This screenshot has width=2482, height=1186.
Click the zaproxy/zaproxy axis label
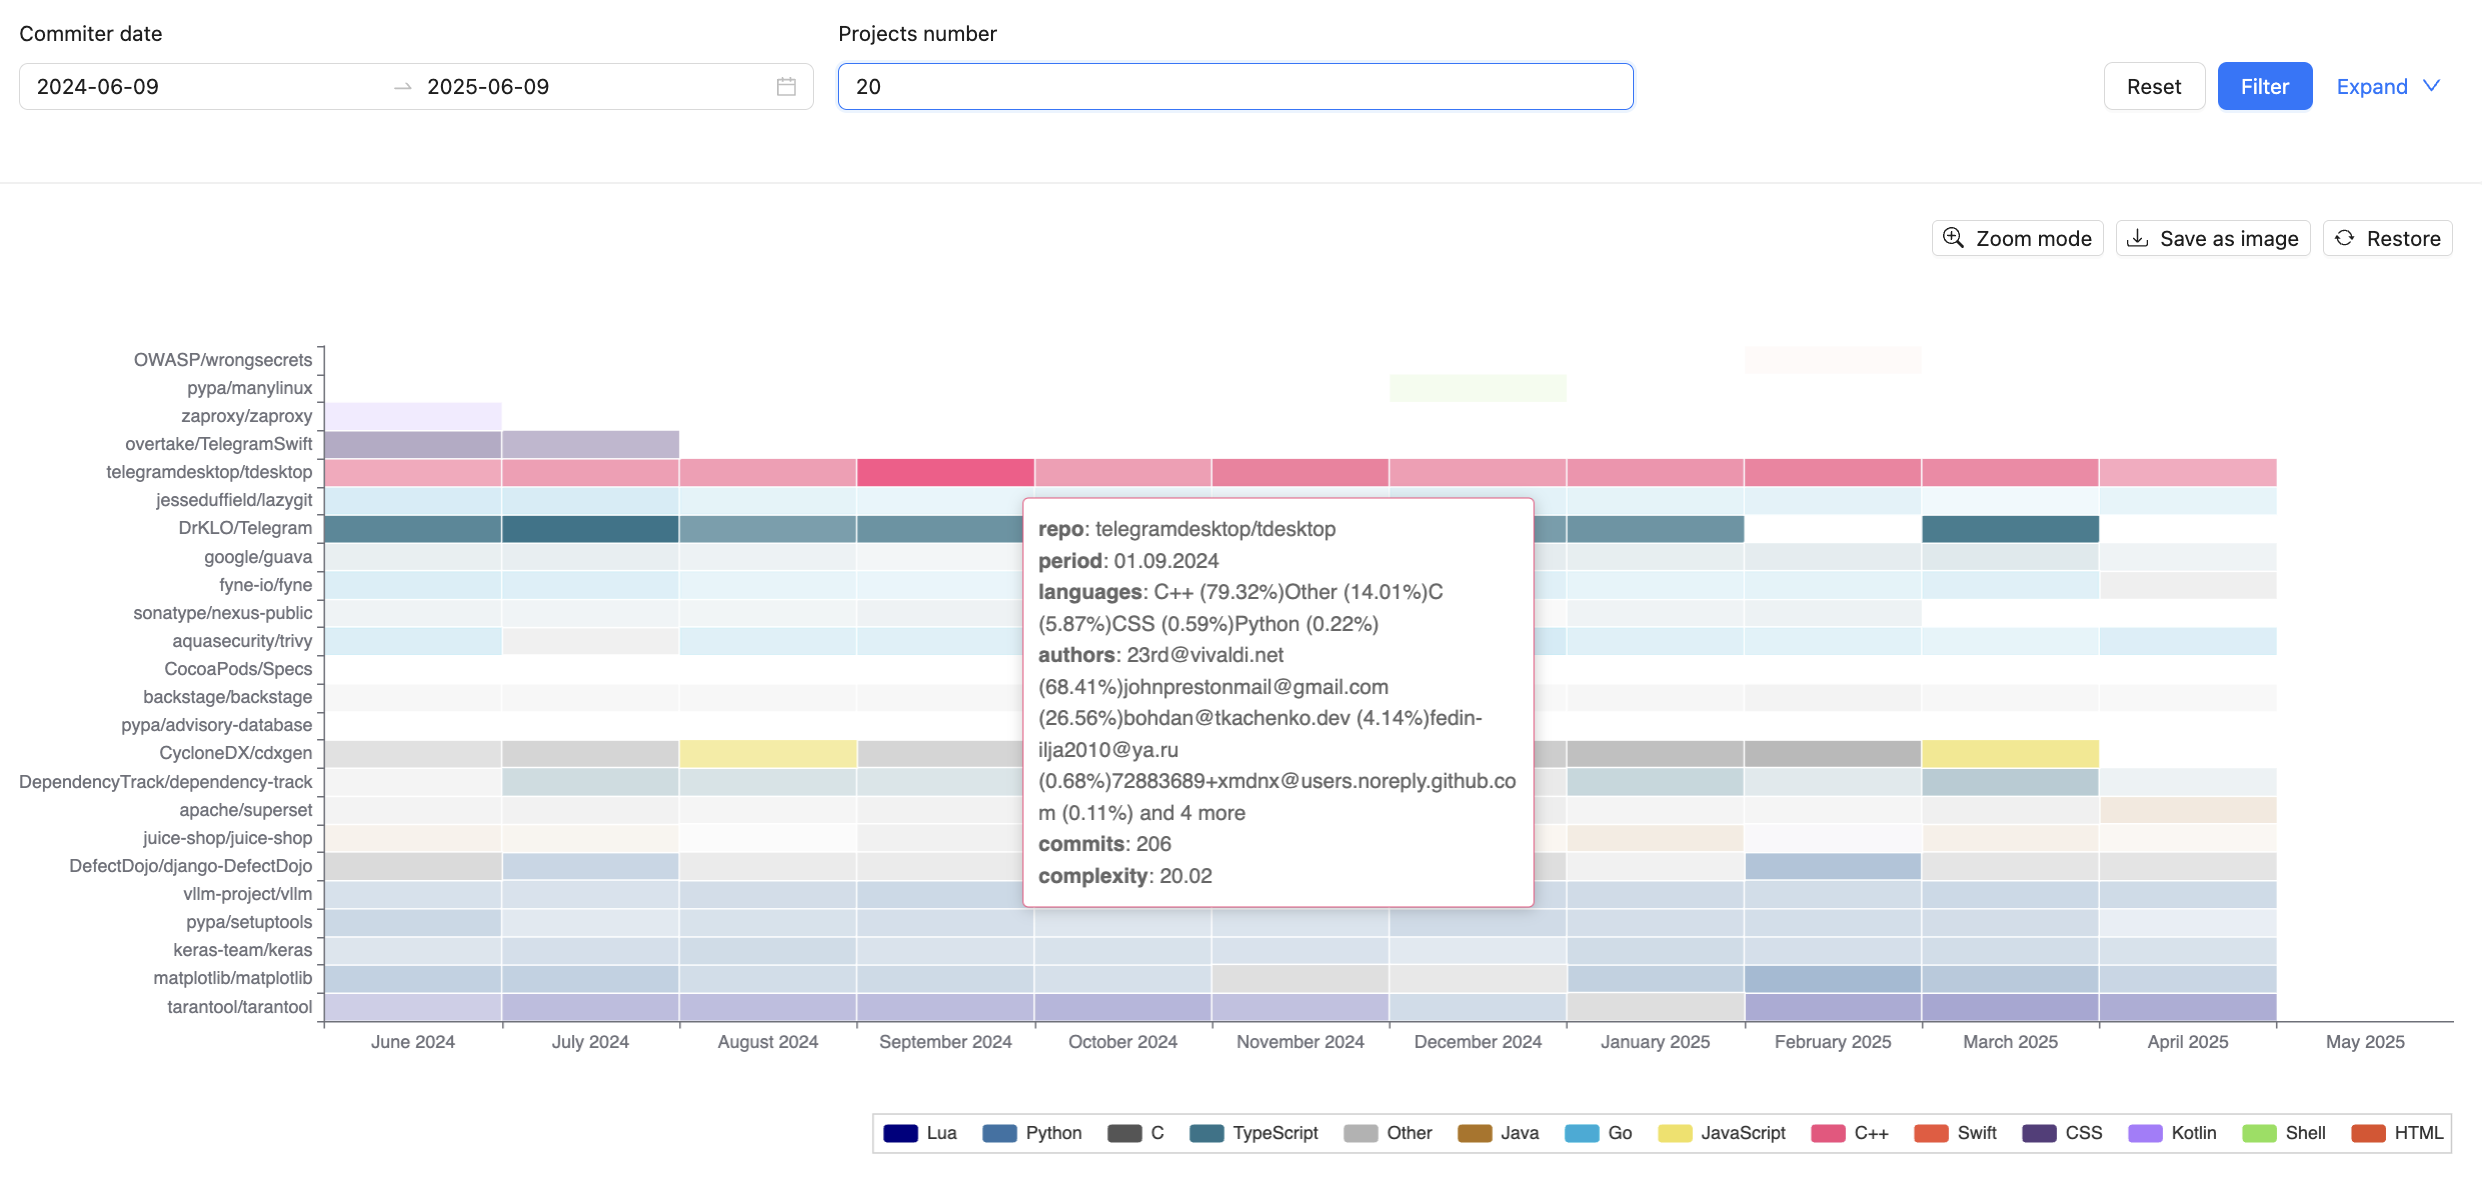tap(247, 416)
